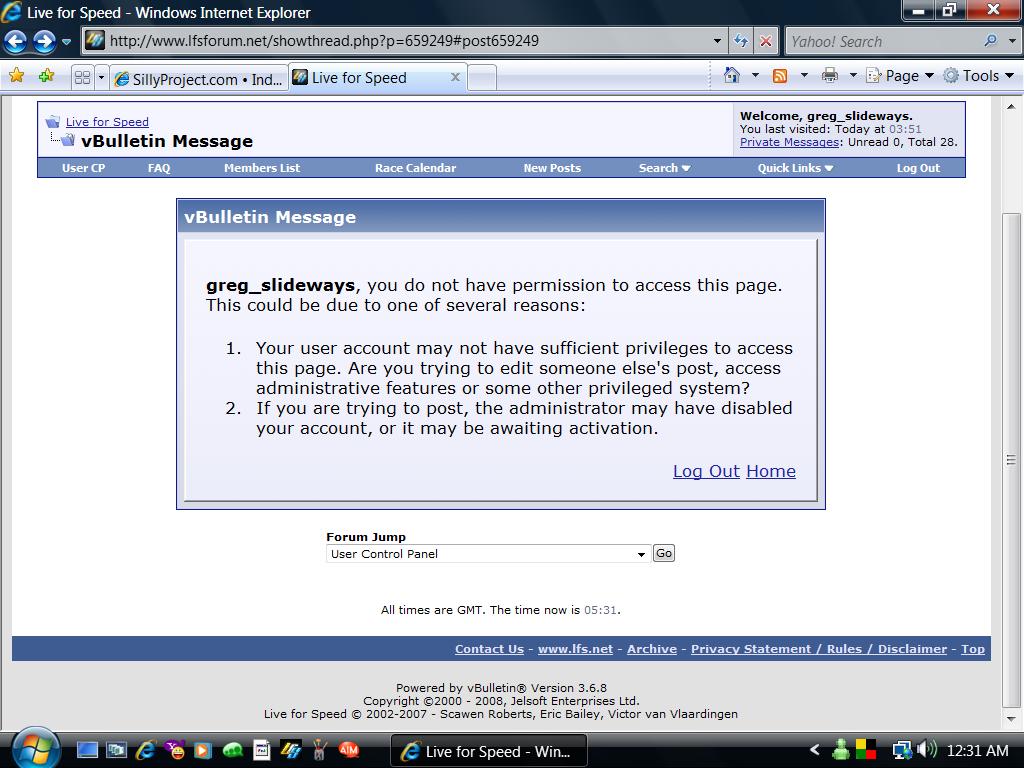Viewport: 1024px width, 768px height.
Task: Click the Show Desktop quick launch icon
Action: click(x=88, y=750)
